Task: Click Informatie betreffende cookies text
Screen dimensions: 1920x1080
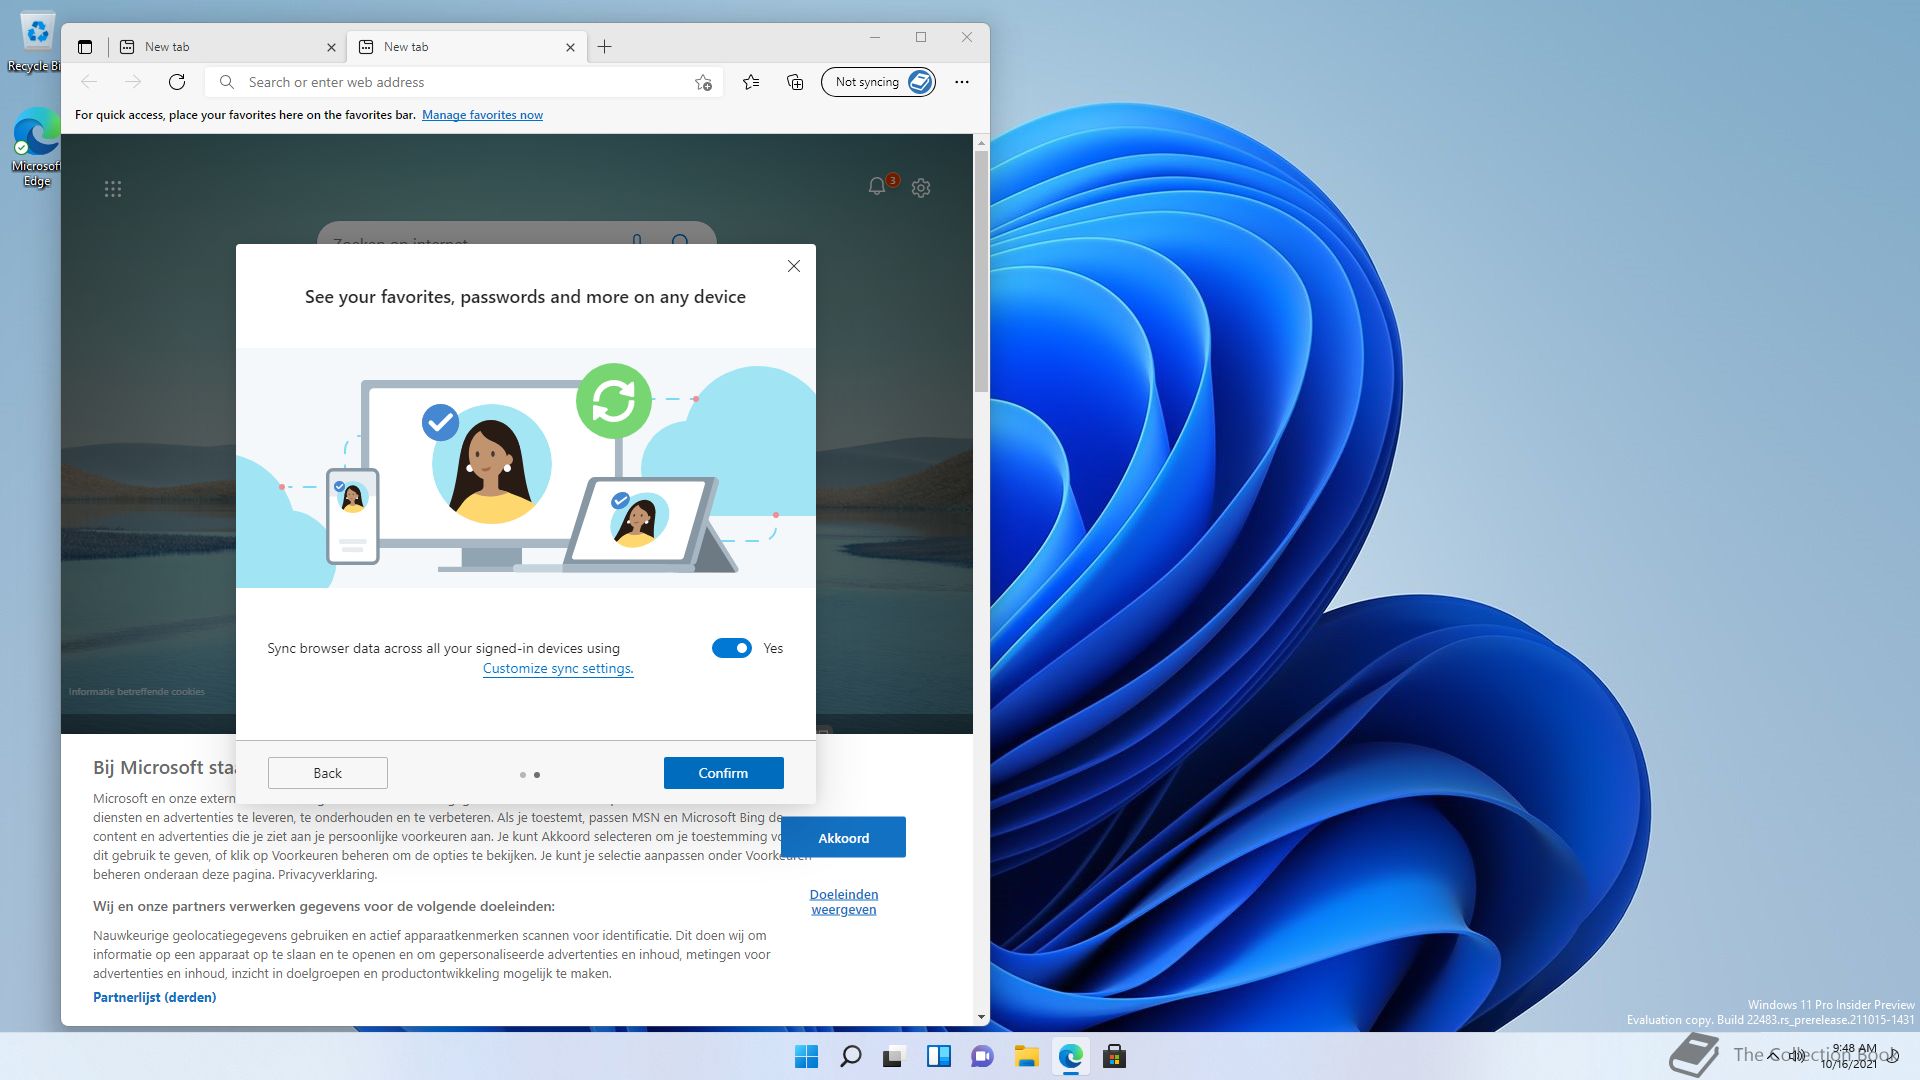Action: pyautogui.click(x=137, y=692)
